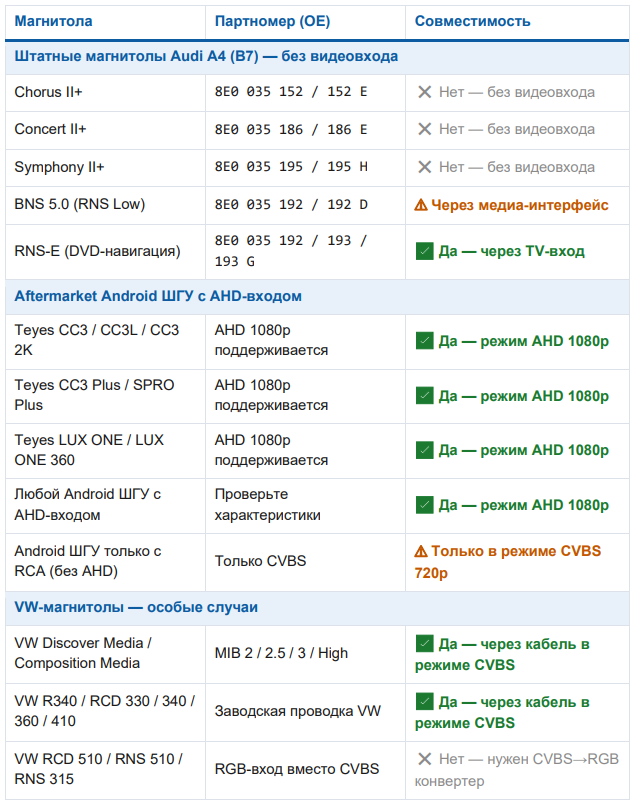
Task: Click the cross icon in VW RCD 510 row
Action: click(x=425, y=759)
